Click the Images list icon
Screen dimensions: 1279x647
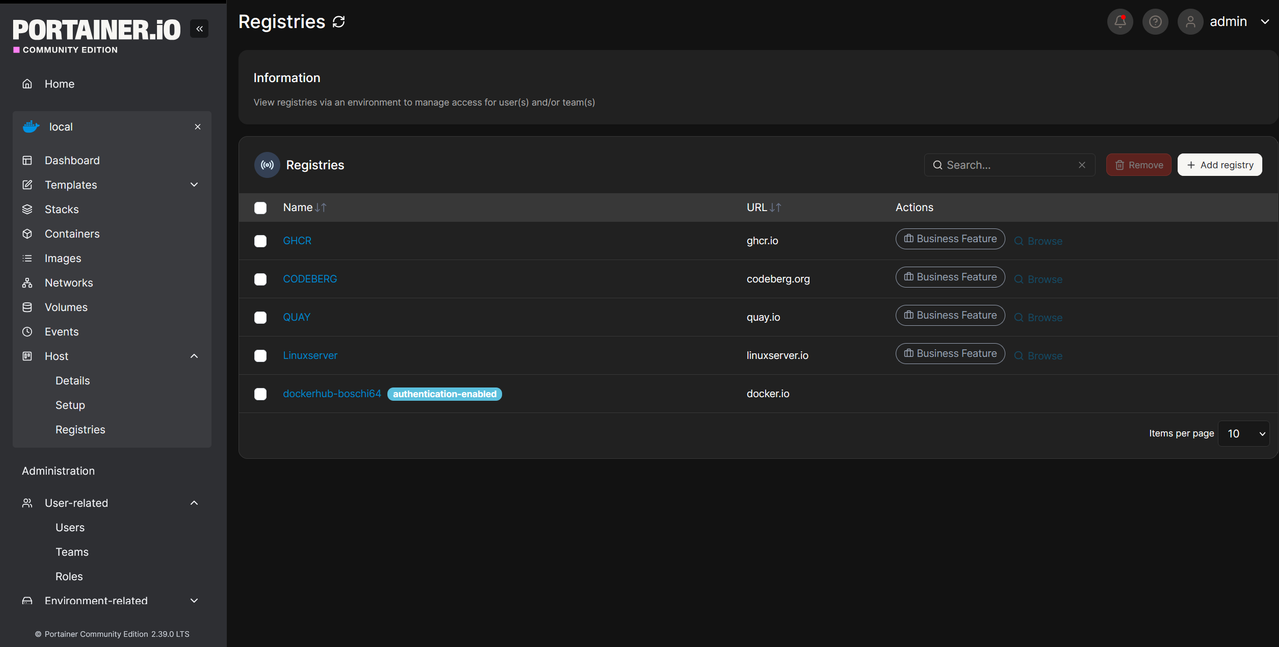point(27,258)
